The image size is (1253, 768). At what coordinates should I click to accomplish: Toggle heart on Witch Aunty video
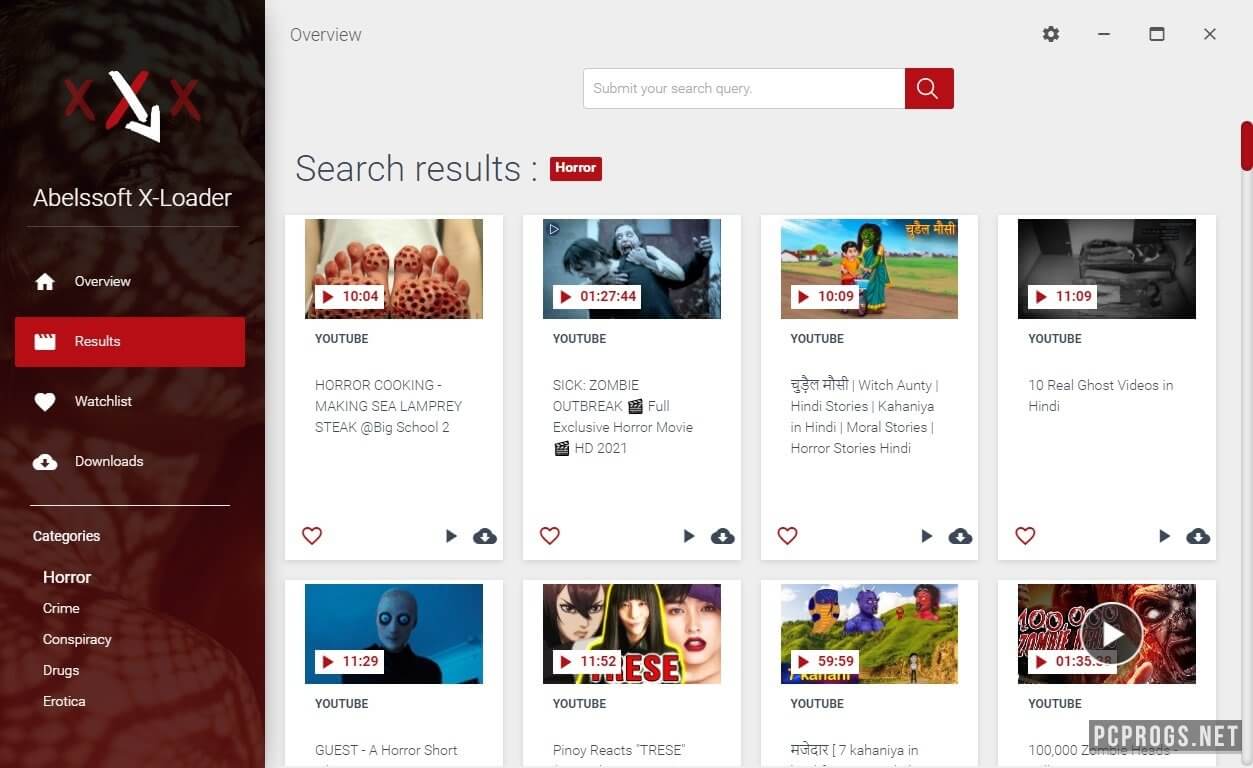[x=788, y=536]
